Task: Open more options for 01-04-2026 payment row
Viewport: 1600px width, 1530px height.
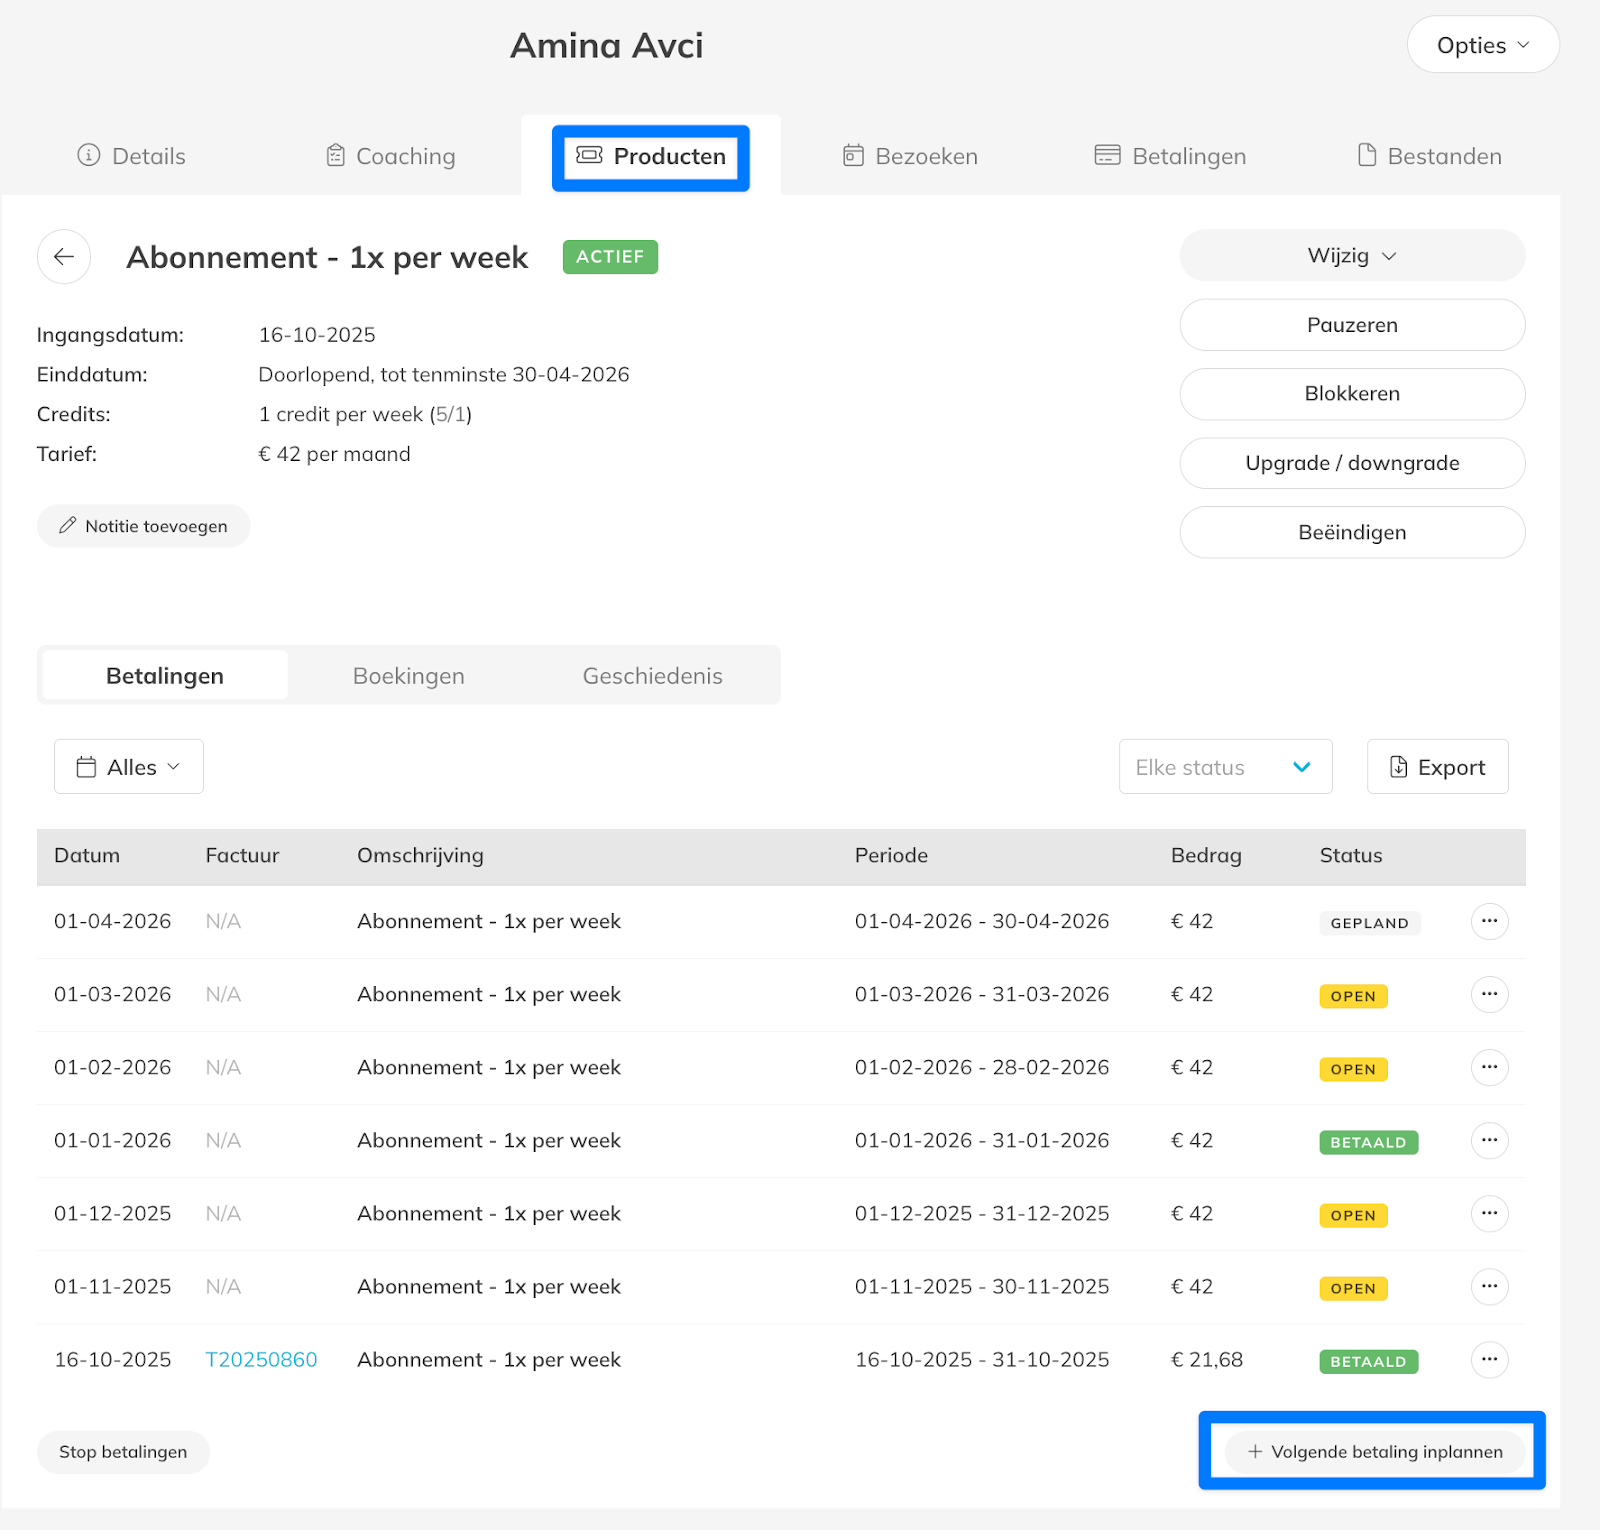Action: [1489, 921]
